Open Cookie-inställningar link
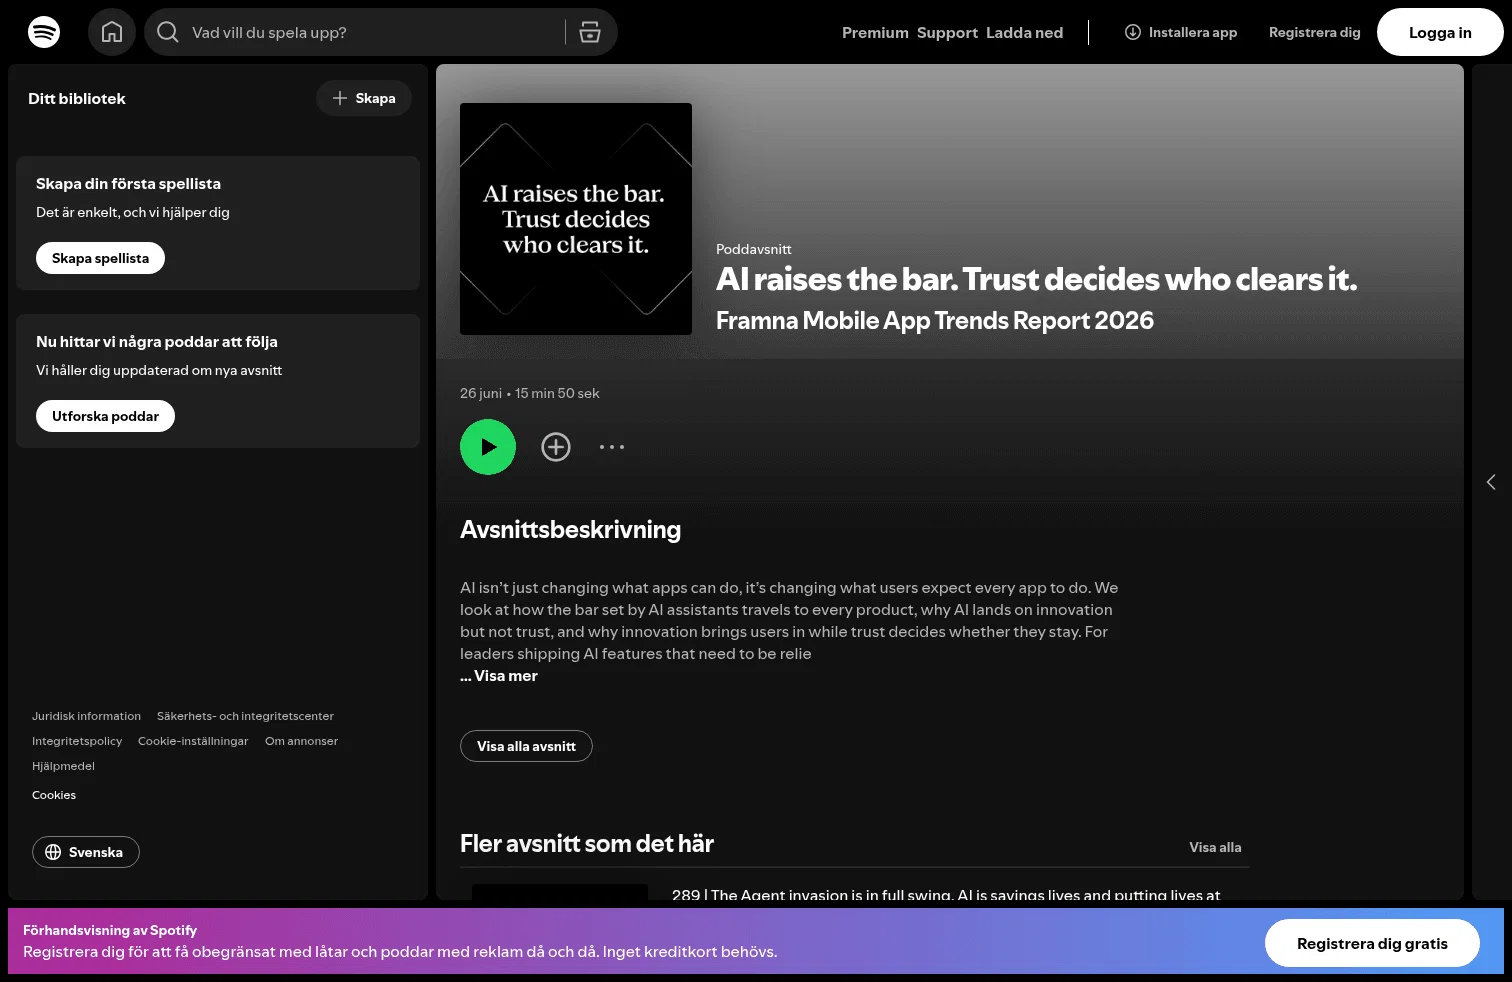1512x982 pixels. [x=193, y=741]
